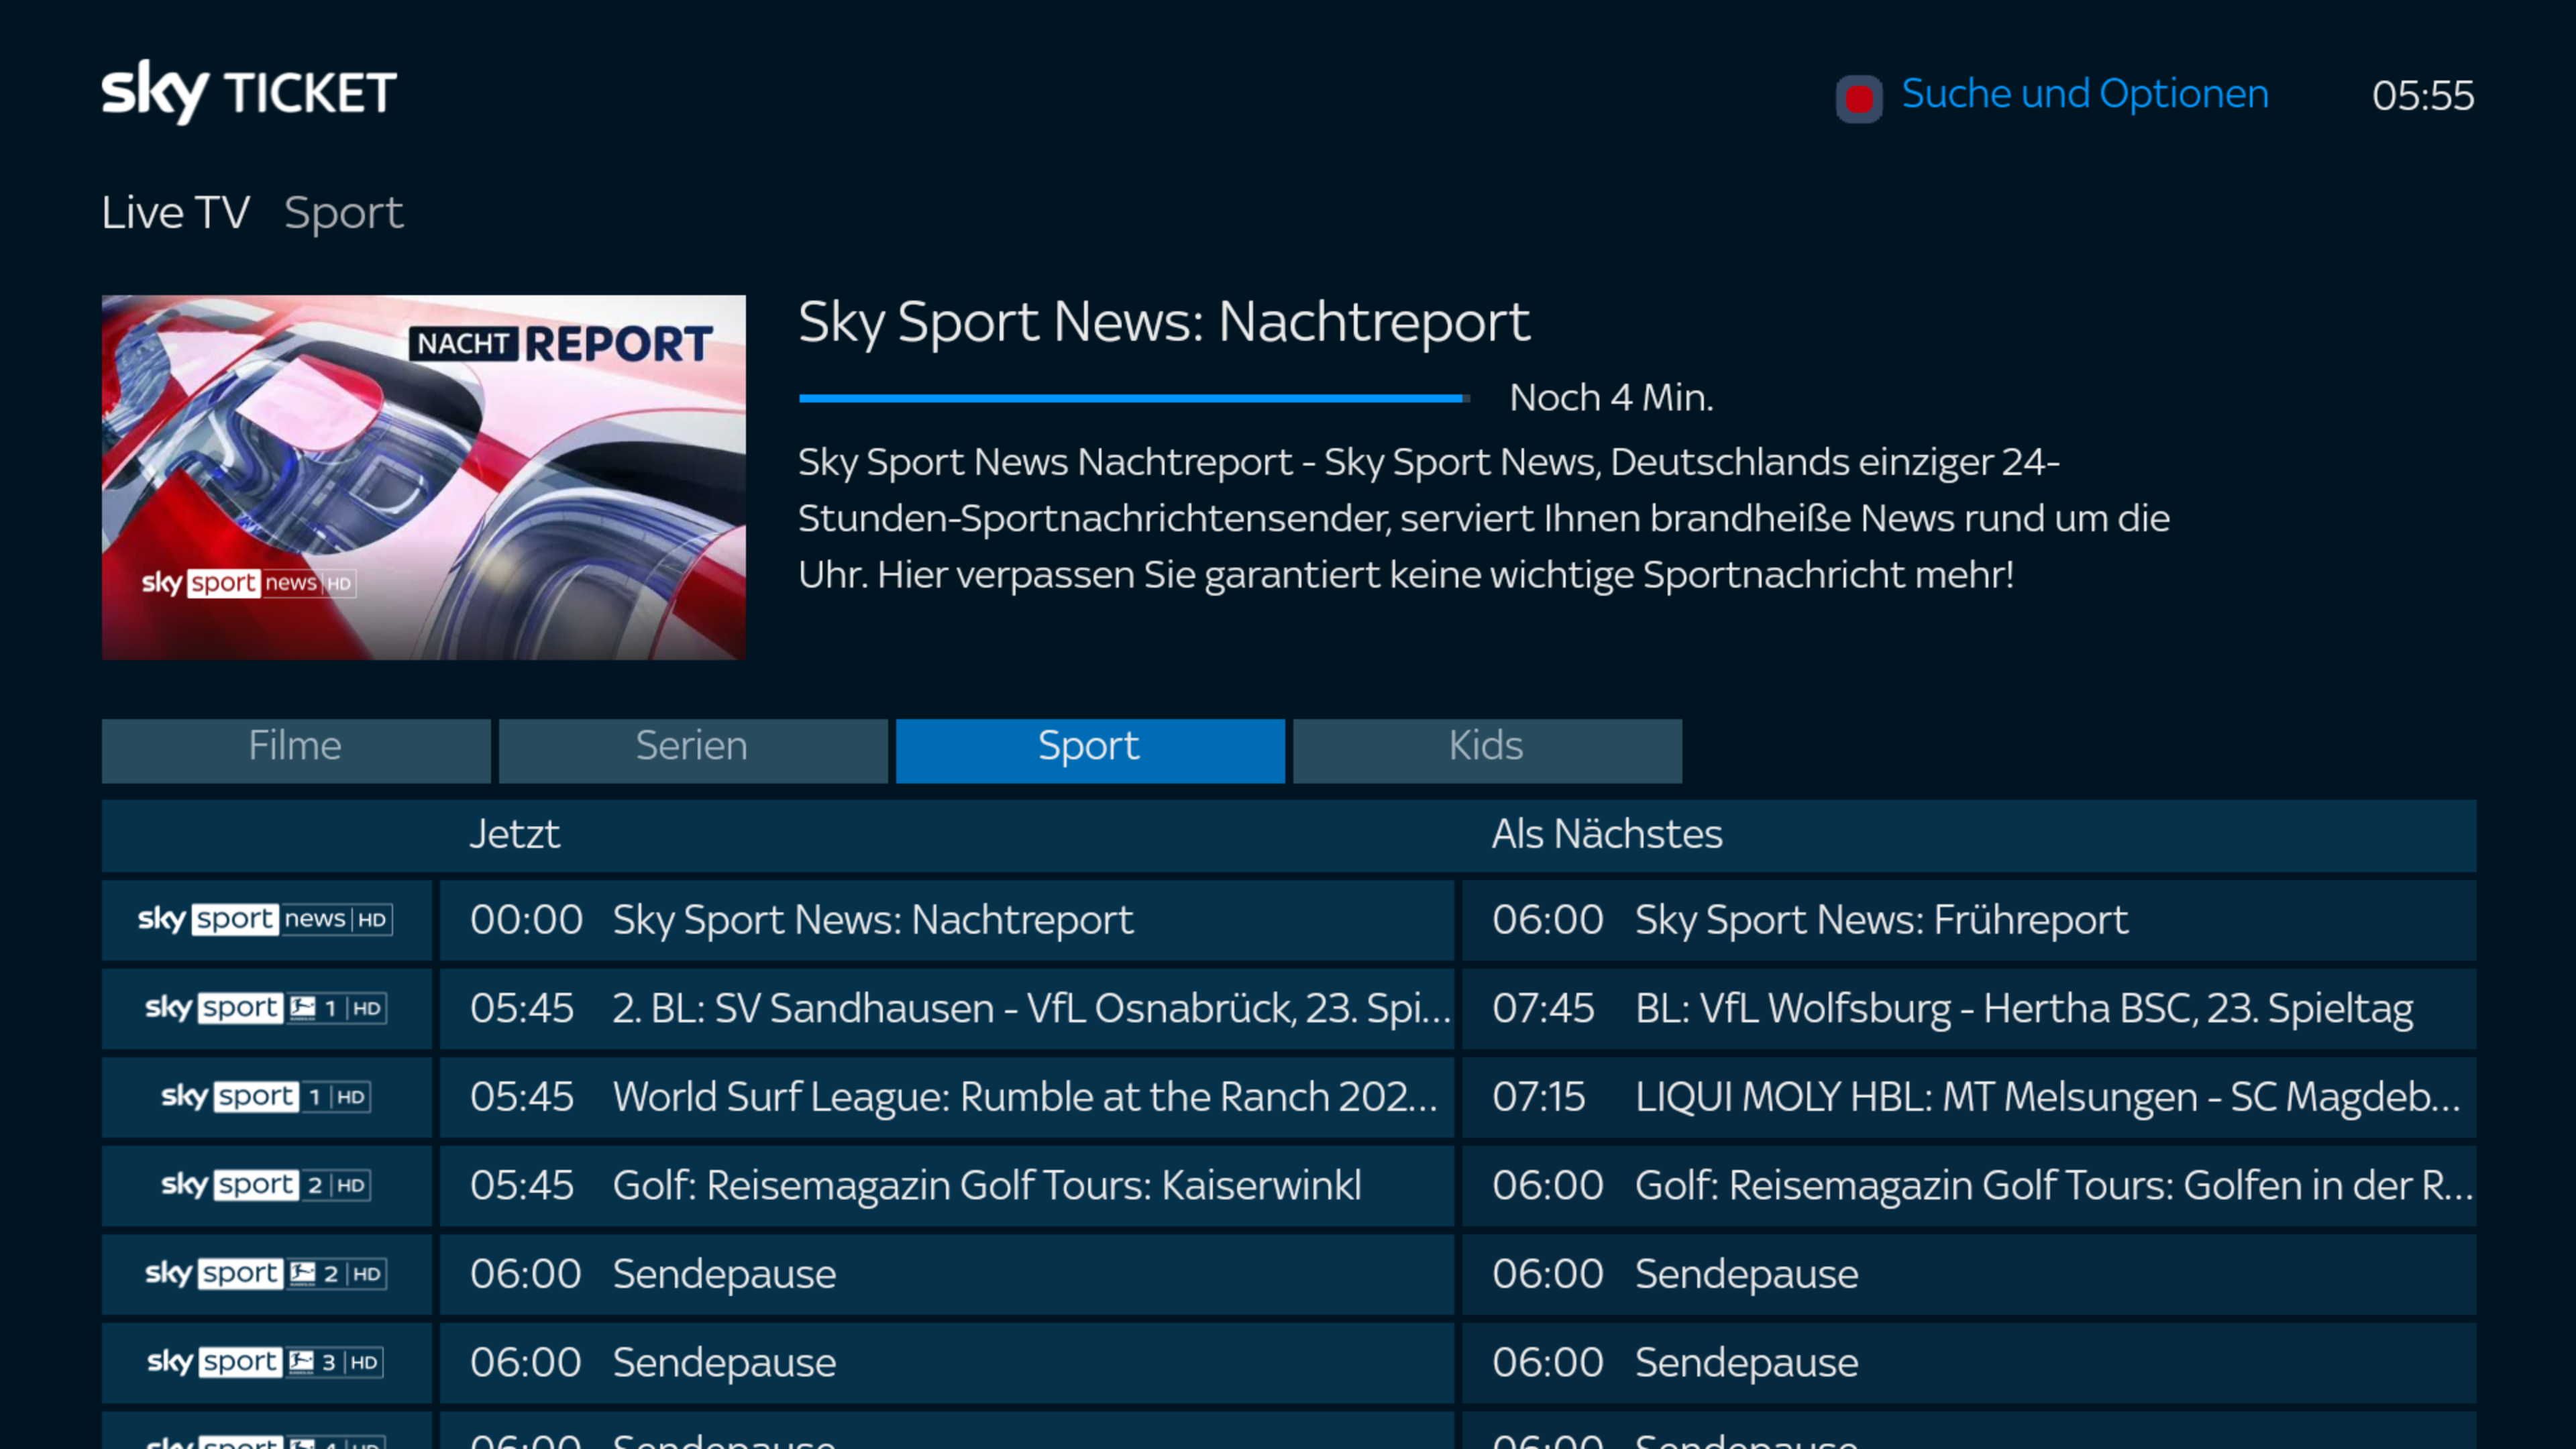Image resolution: width=2576 pixels, height=1449 pixels.
Task: Play Golf: Reisemagazin Golf Tours: Kaiserwinkl
Action: (947, 1185)
